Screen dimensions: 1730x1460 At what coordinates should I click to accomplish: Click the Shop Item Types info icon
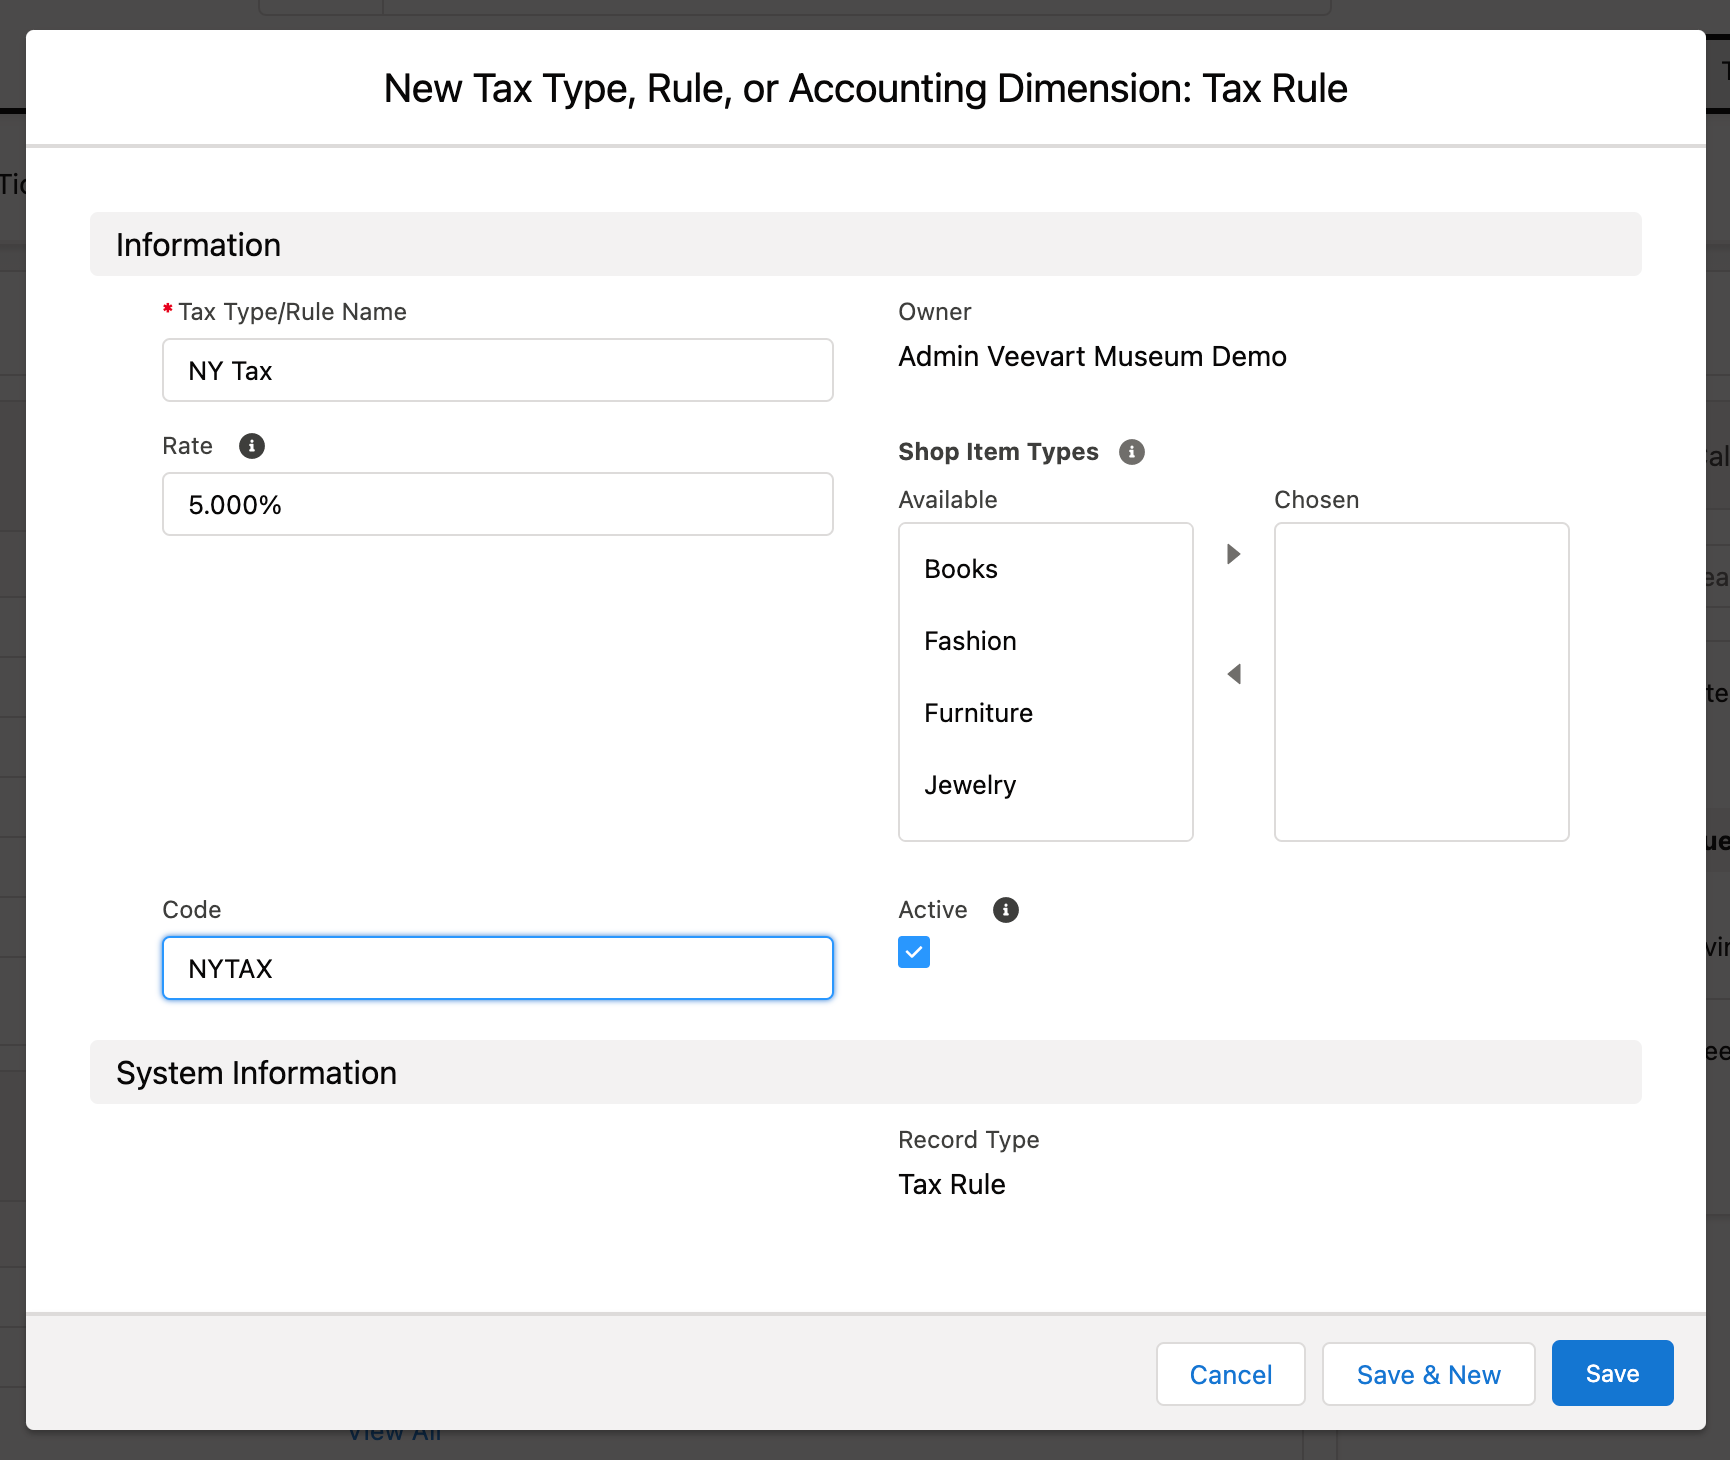click(1130, 452)
